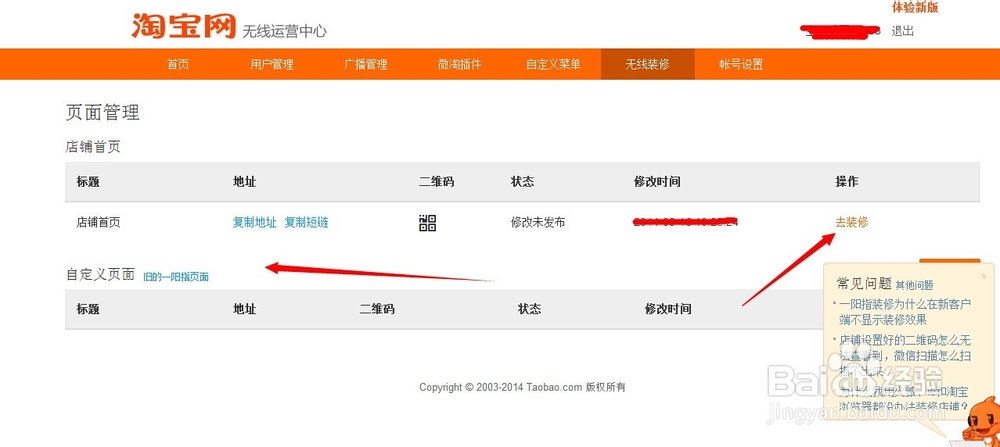This screenshot has width=1000, height=447.
Task: Click the 页面管理 heading
Action: (103, 113)
